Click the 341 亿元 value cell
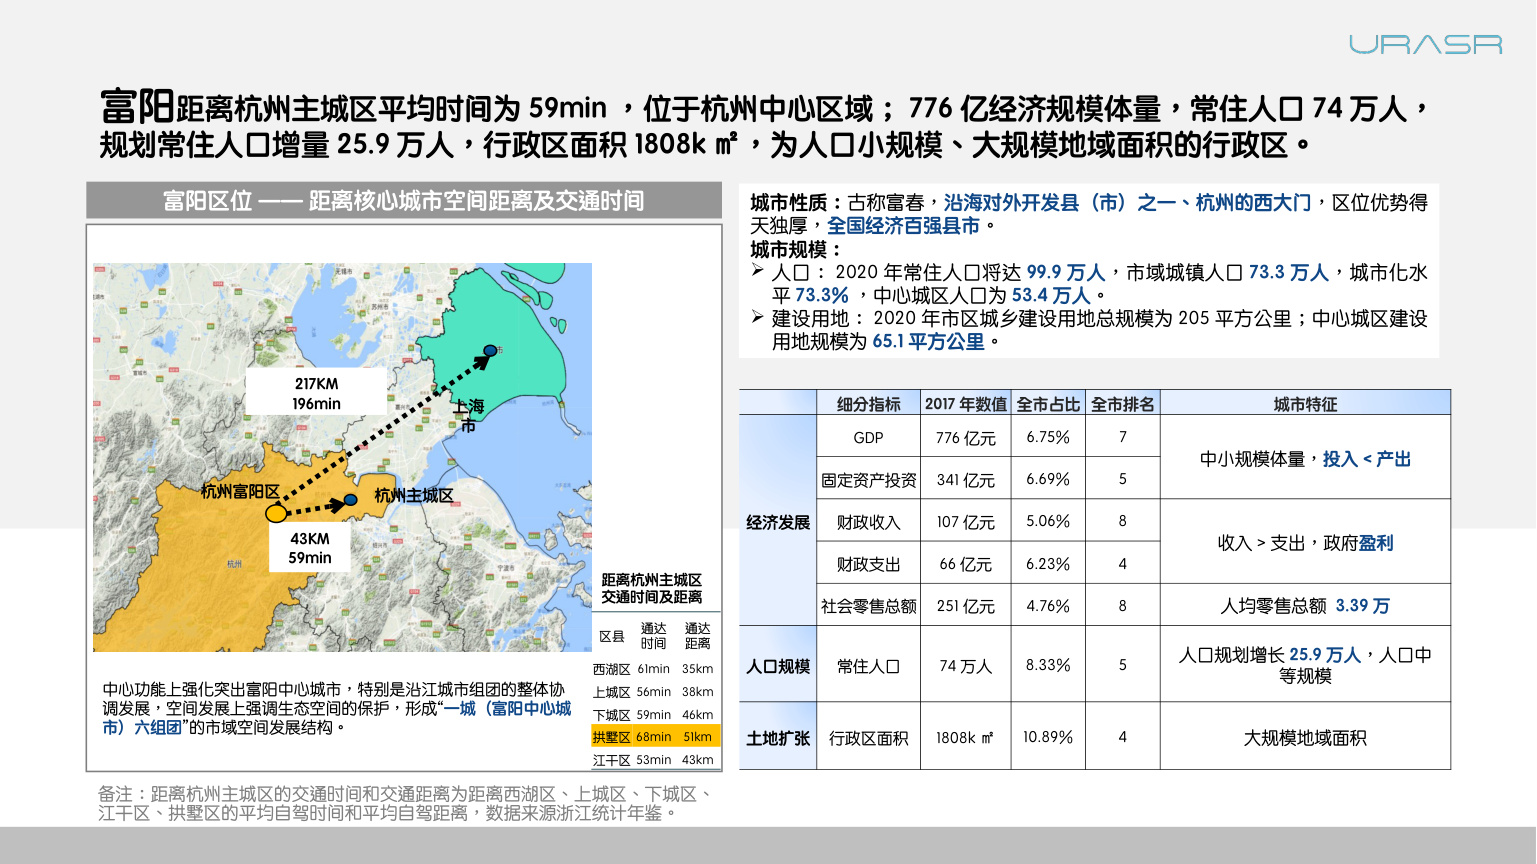 (965, 479)
